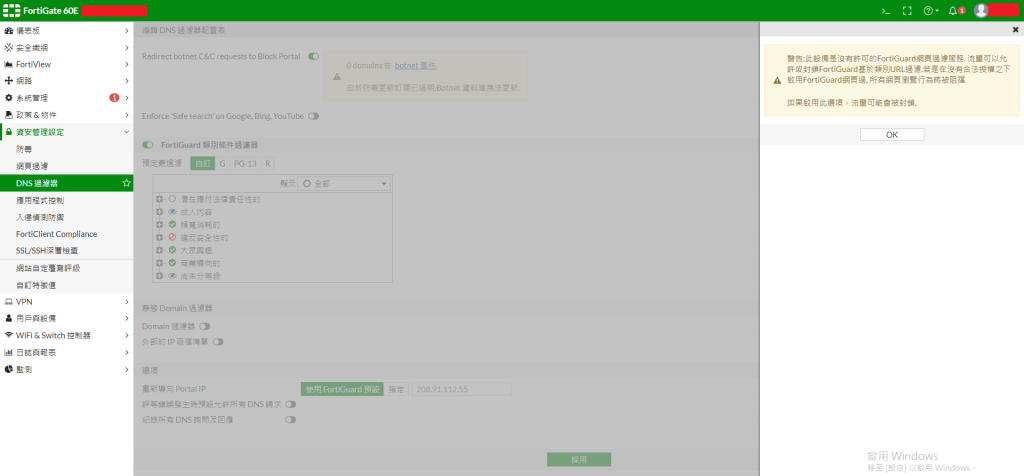Click the full screen icon in header
The height and width of the screenshot is (476, 1024).
click(x=906, y=10)
